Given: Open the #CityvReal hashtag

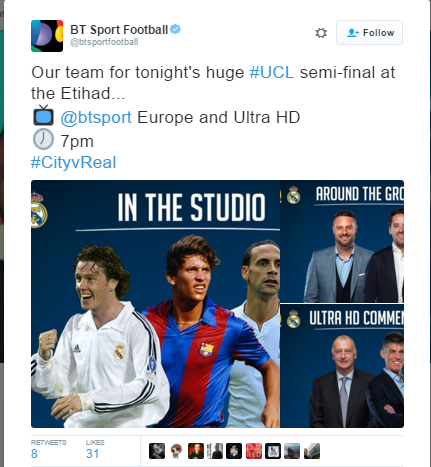Looking at the screenshot, I should coord(73,162).
